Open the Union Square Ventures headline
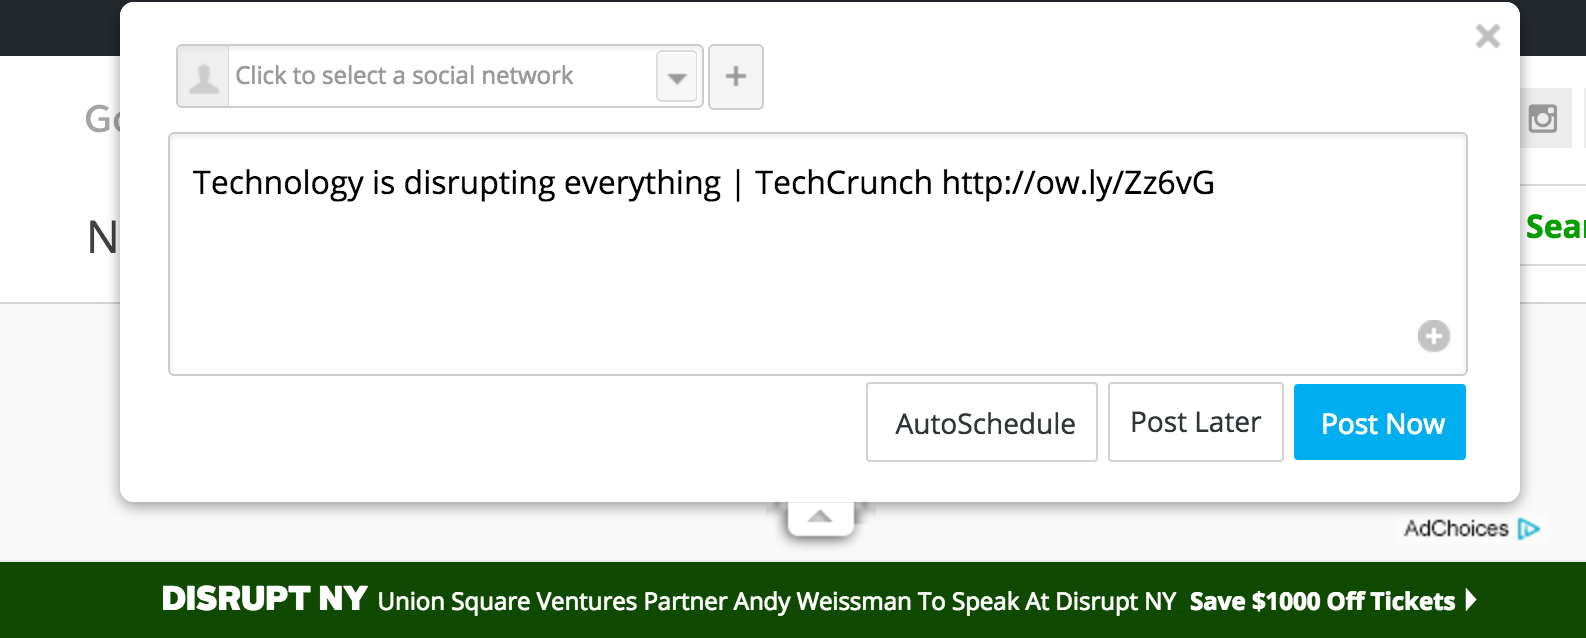The width and height of the screenshot is (1586, 638). pos(776,601)
